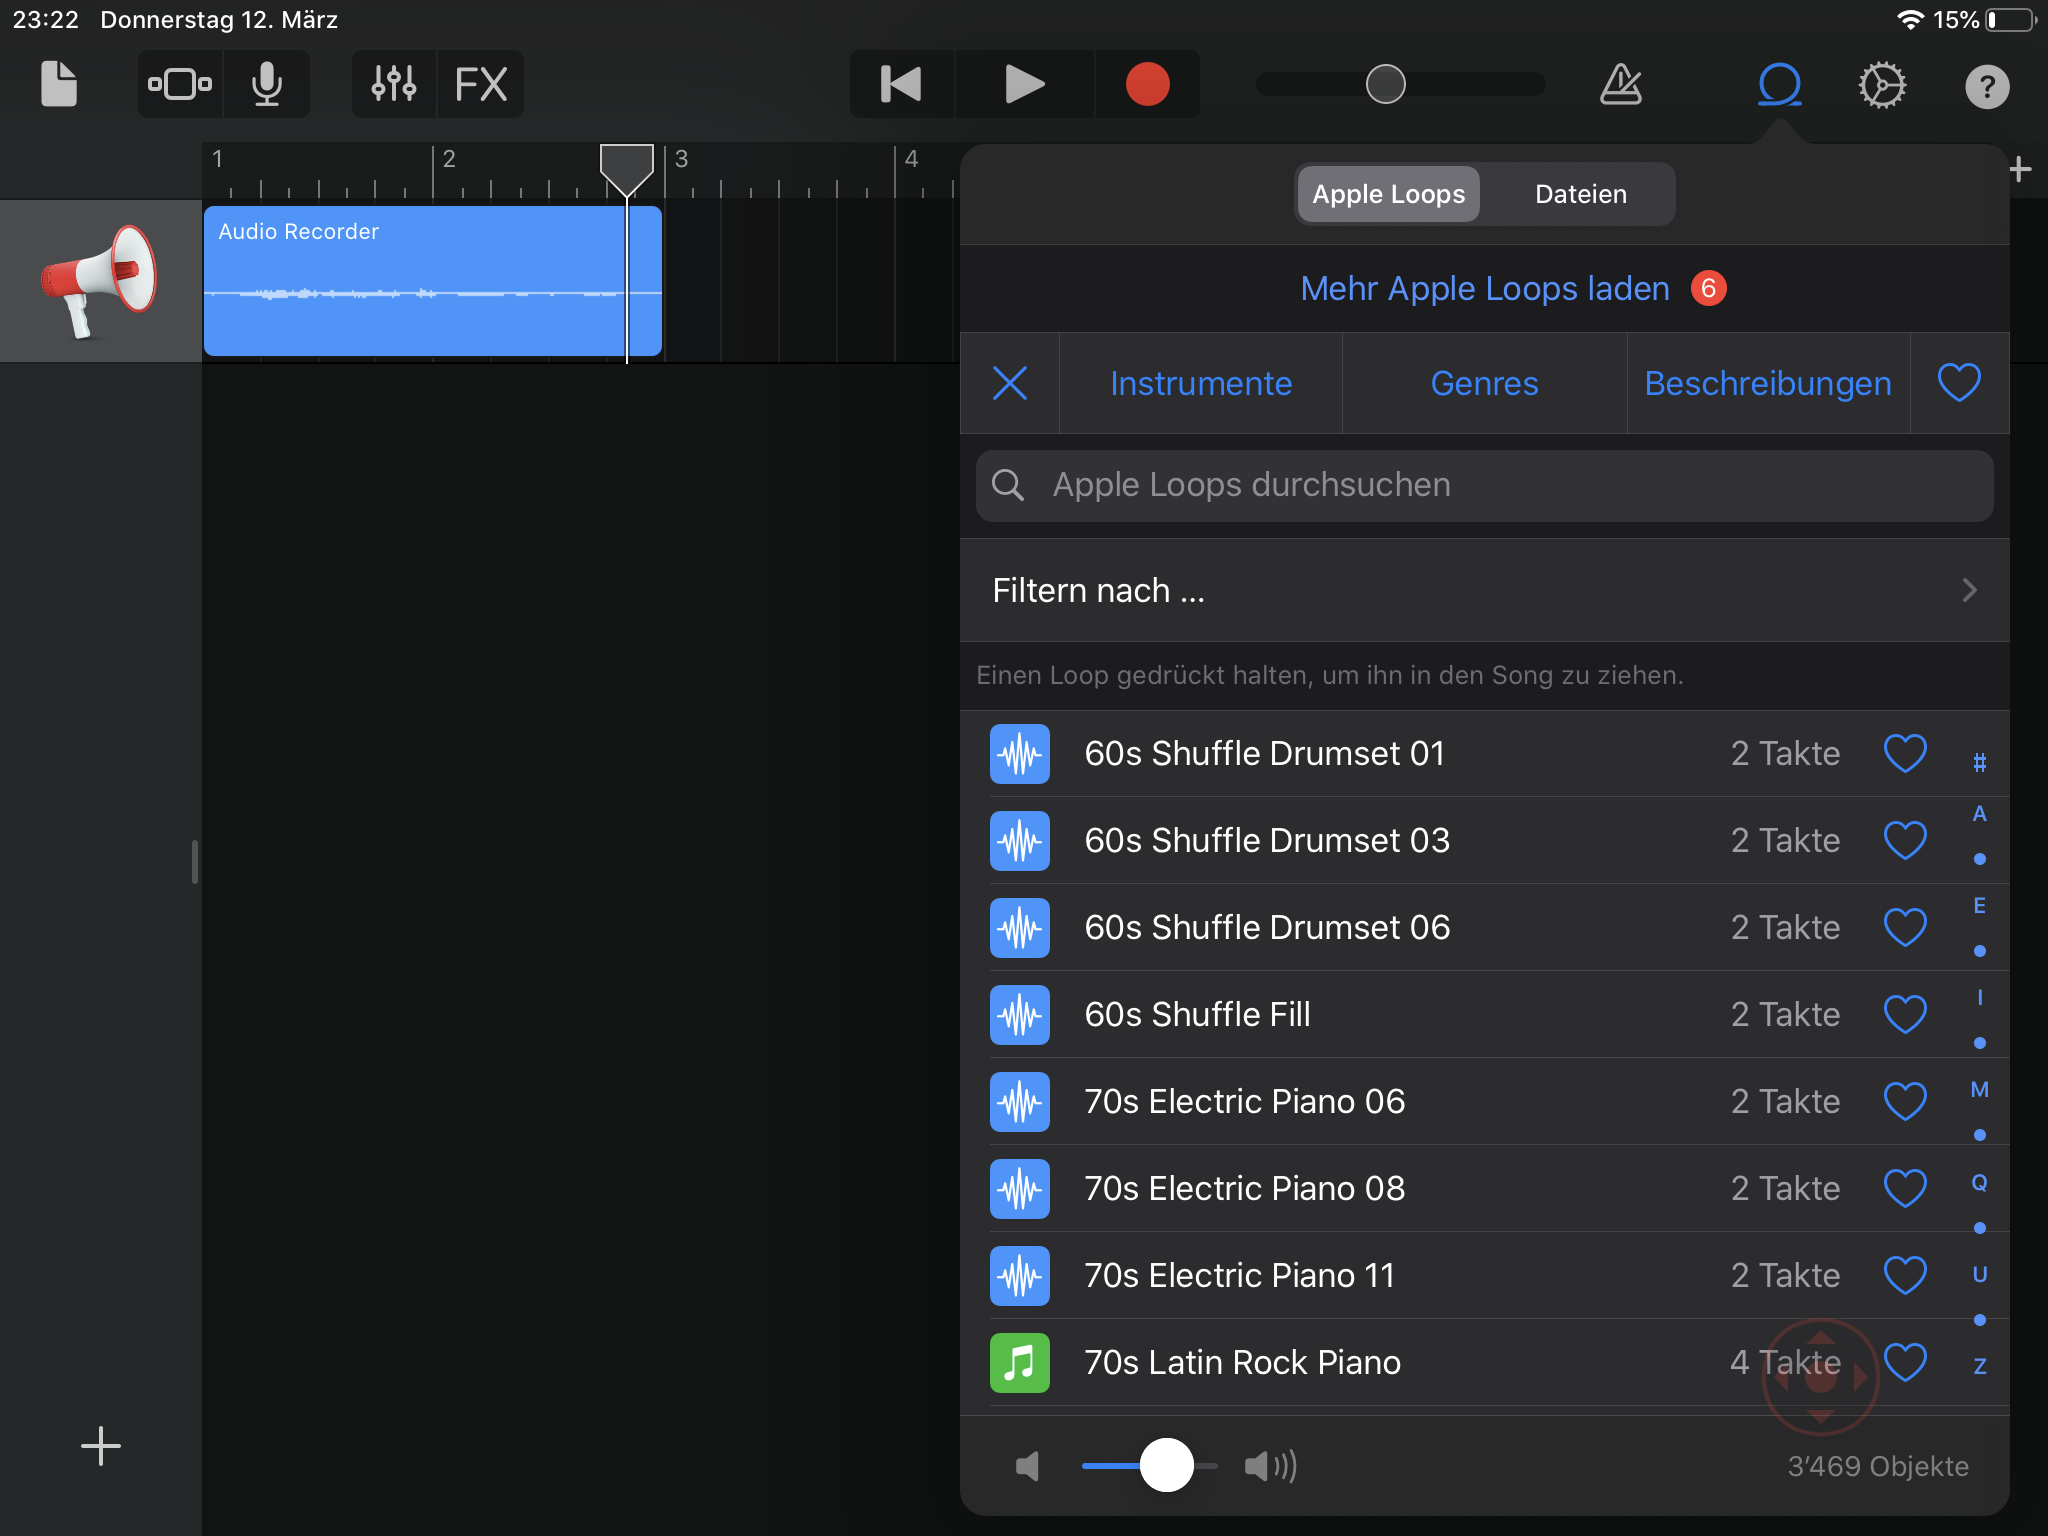Select the Apple Loops tab
2048x1536 pixels.
point(1388,194)
